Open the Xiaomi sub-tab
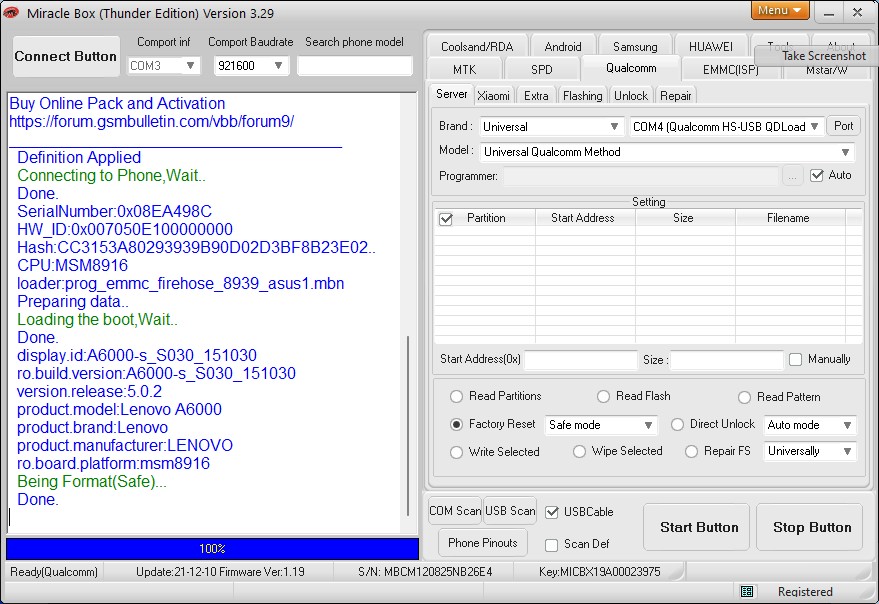Image resolution: width=879 pixels, height=604 pixels. point(493,96)
